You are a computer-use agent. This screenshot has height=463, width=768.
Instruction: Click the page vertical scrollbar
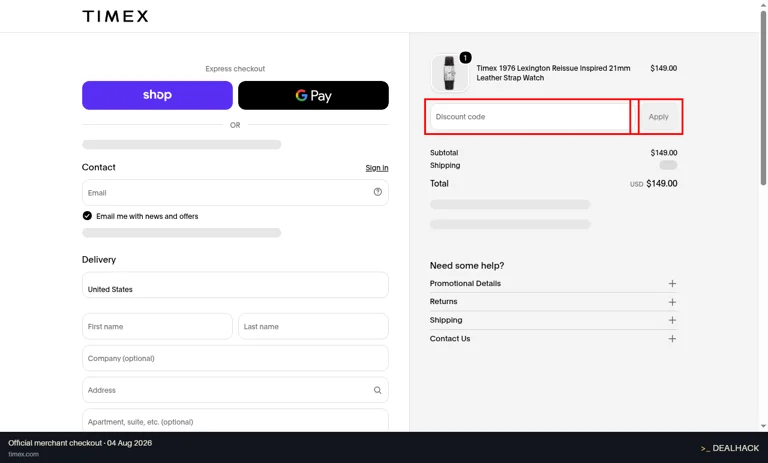tap(763, 98)
